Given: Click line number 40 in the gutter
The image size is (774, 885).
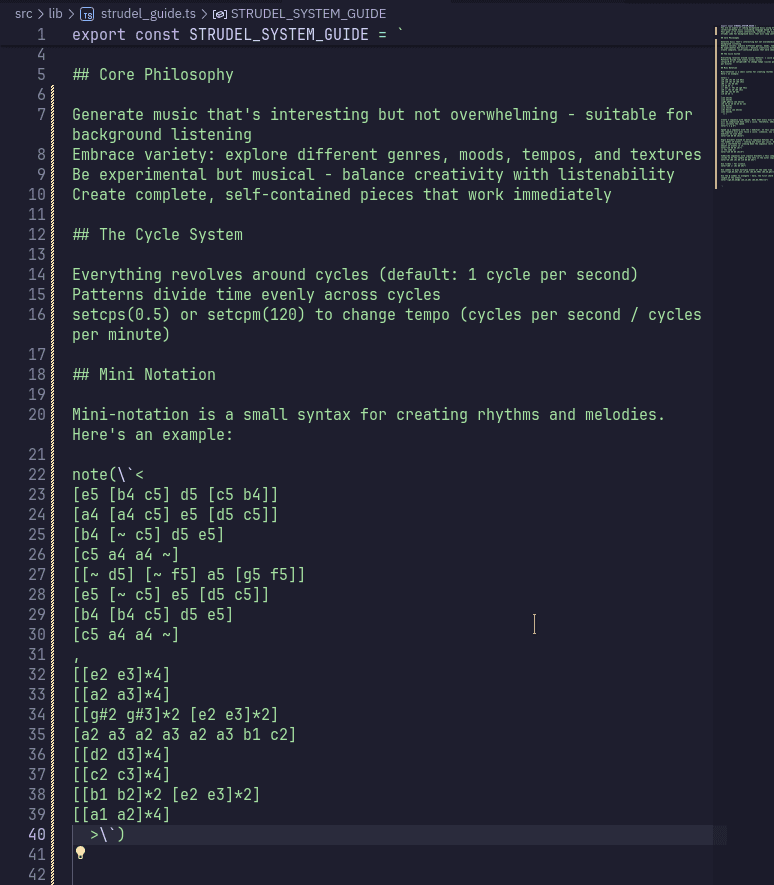Looking at the screenshot, I should coord(37,834).
